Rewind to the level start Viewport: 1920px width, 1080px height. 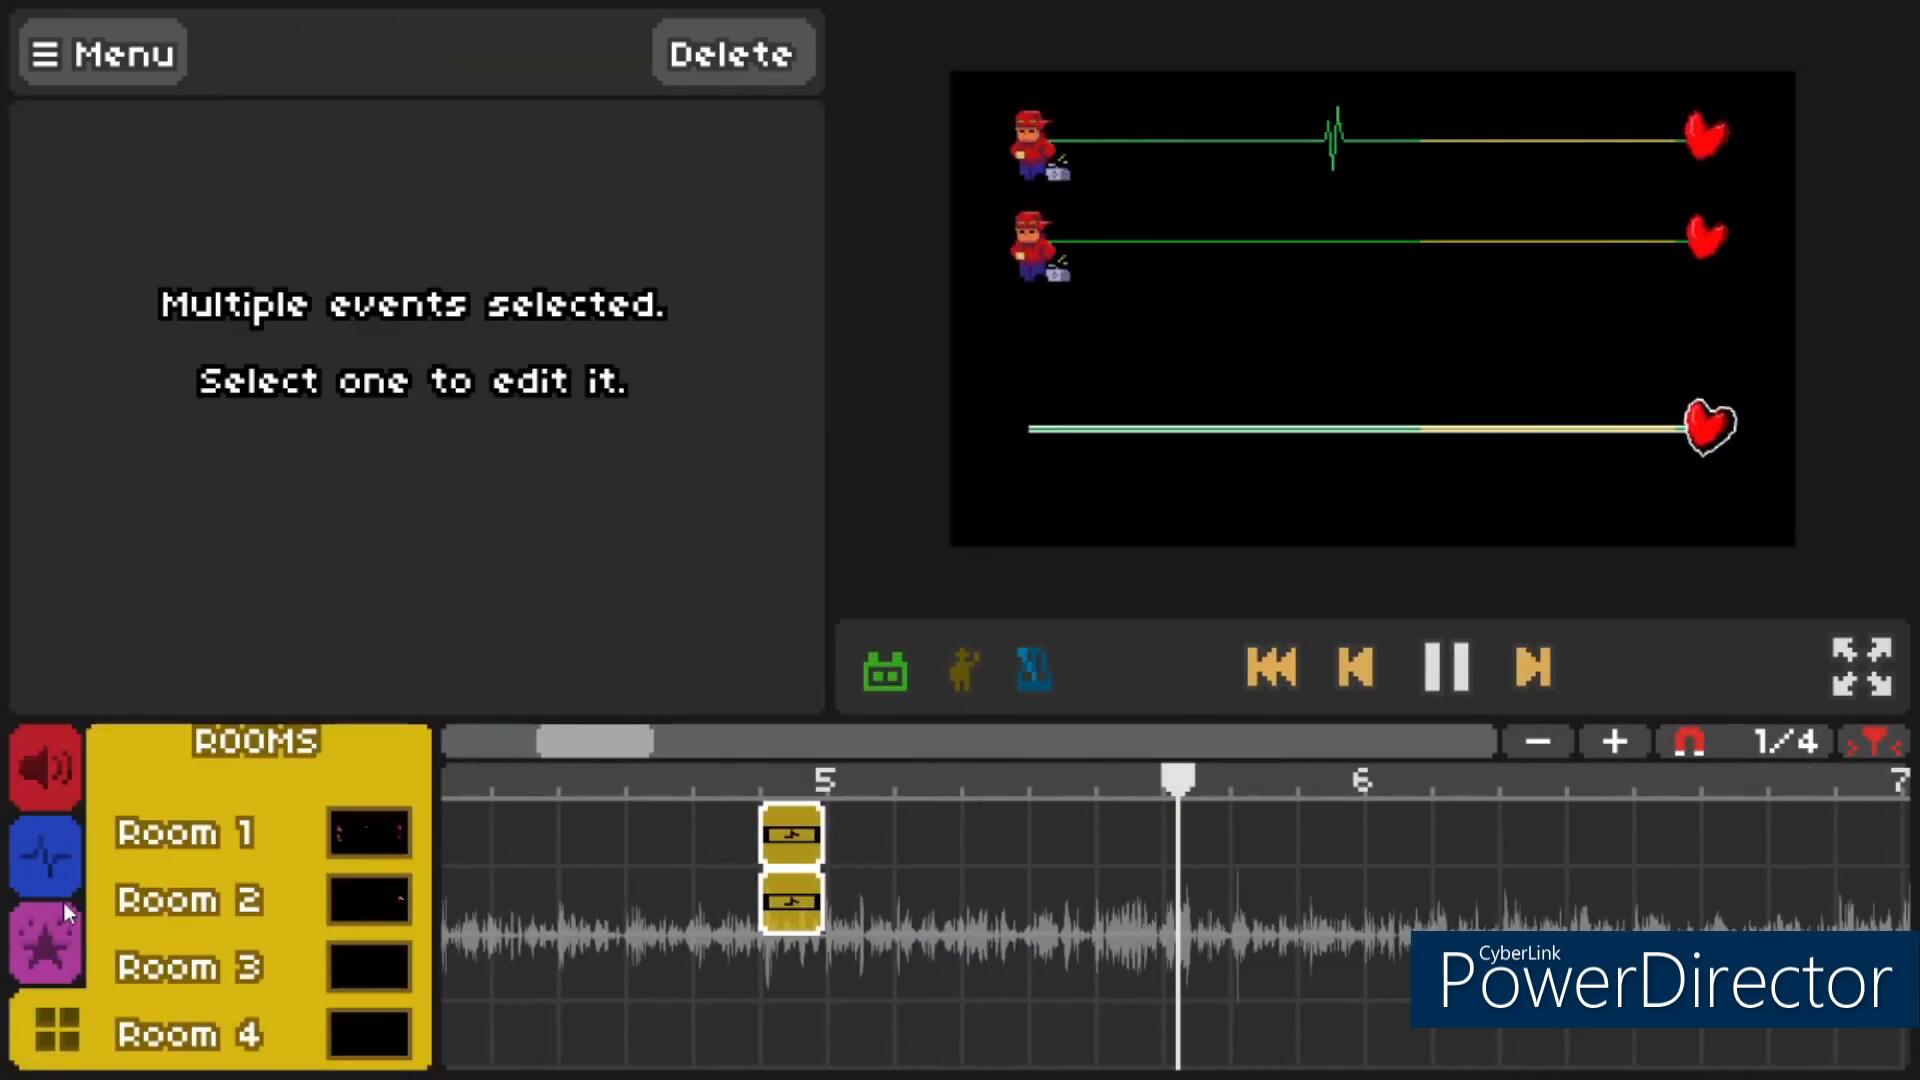[x=1271, y=667]
